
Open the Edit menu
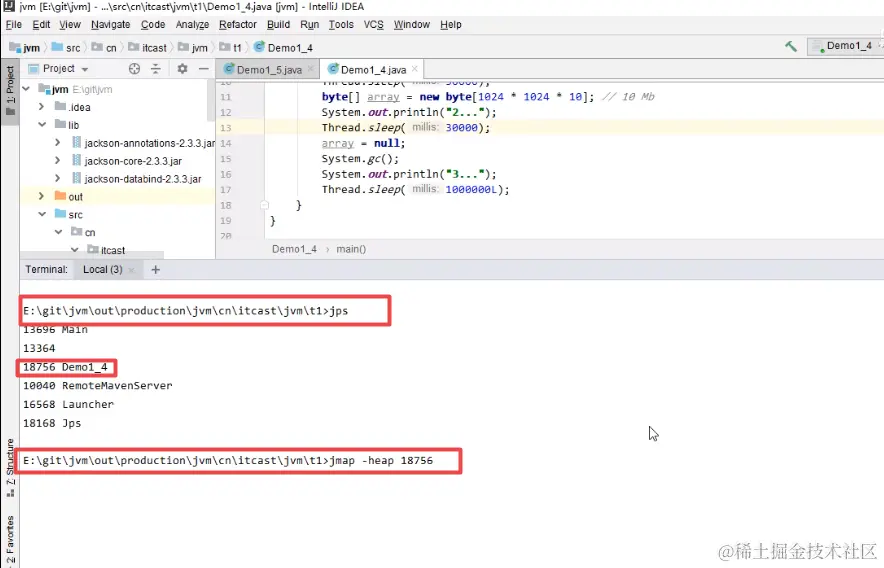click(41, 25)
